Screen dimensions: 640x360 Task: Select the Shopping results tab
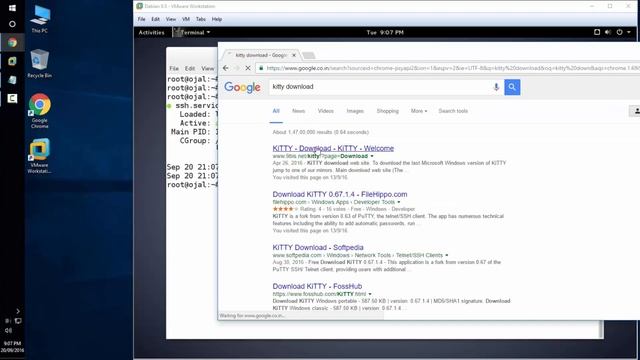[x=387, y=111]
